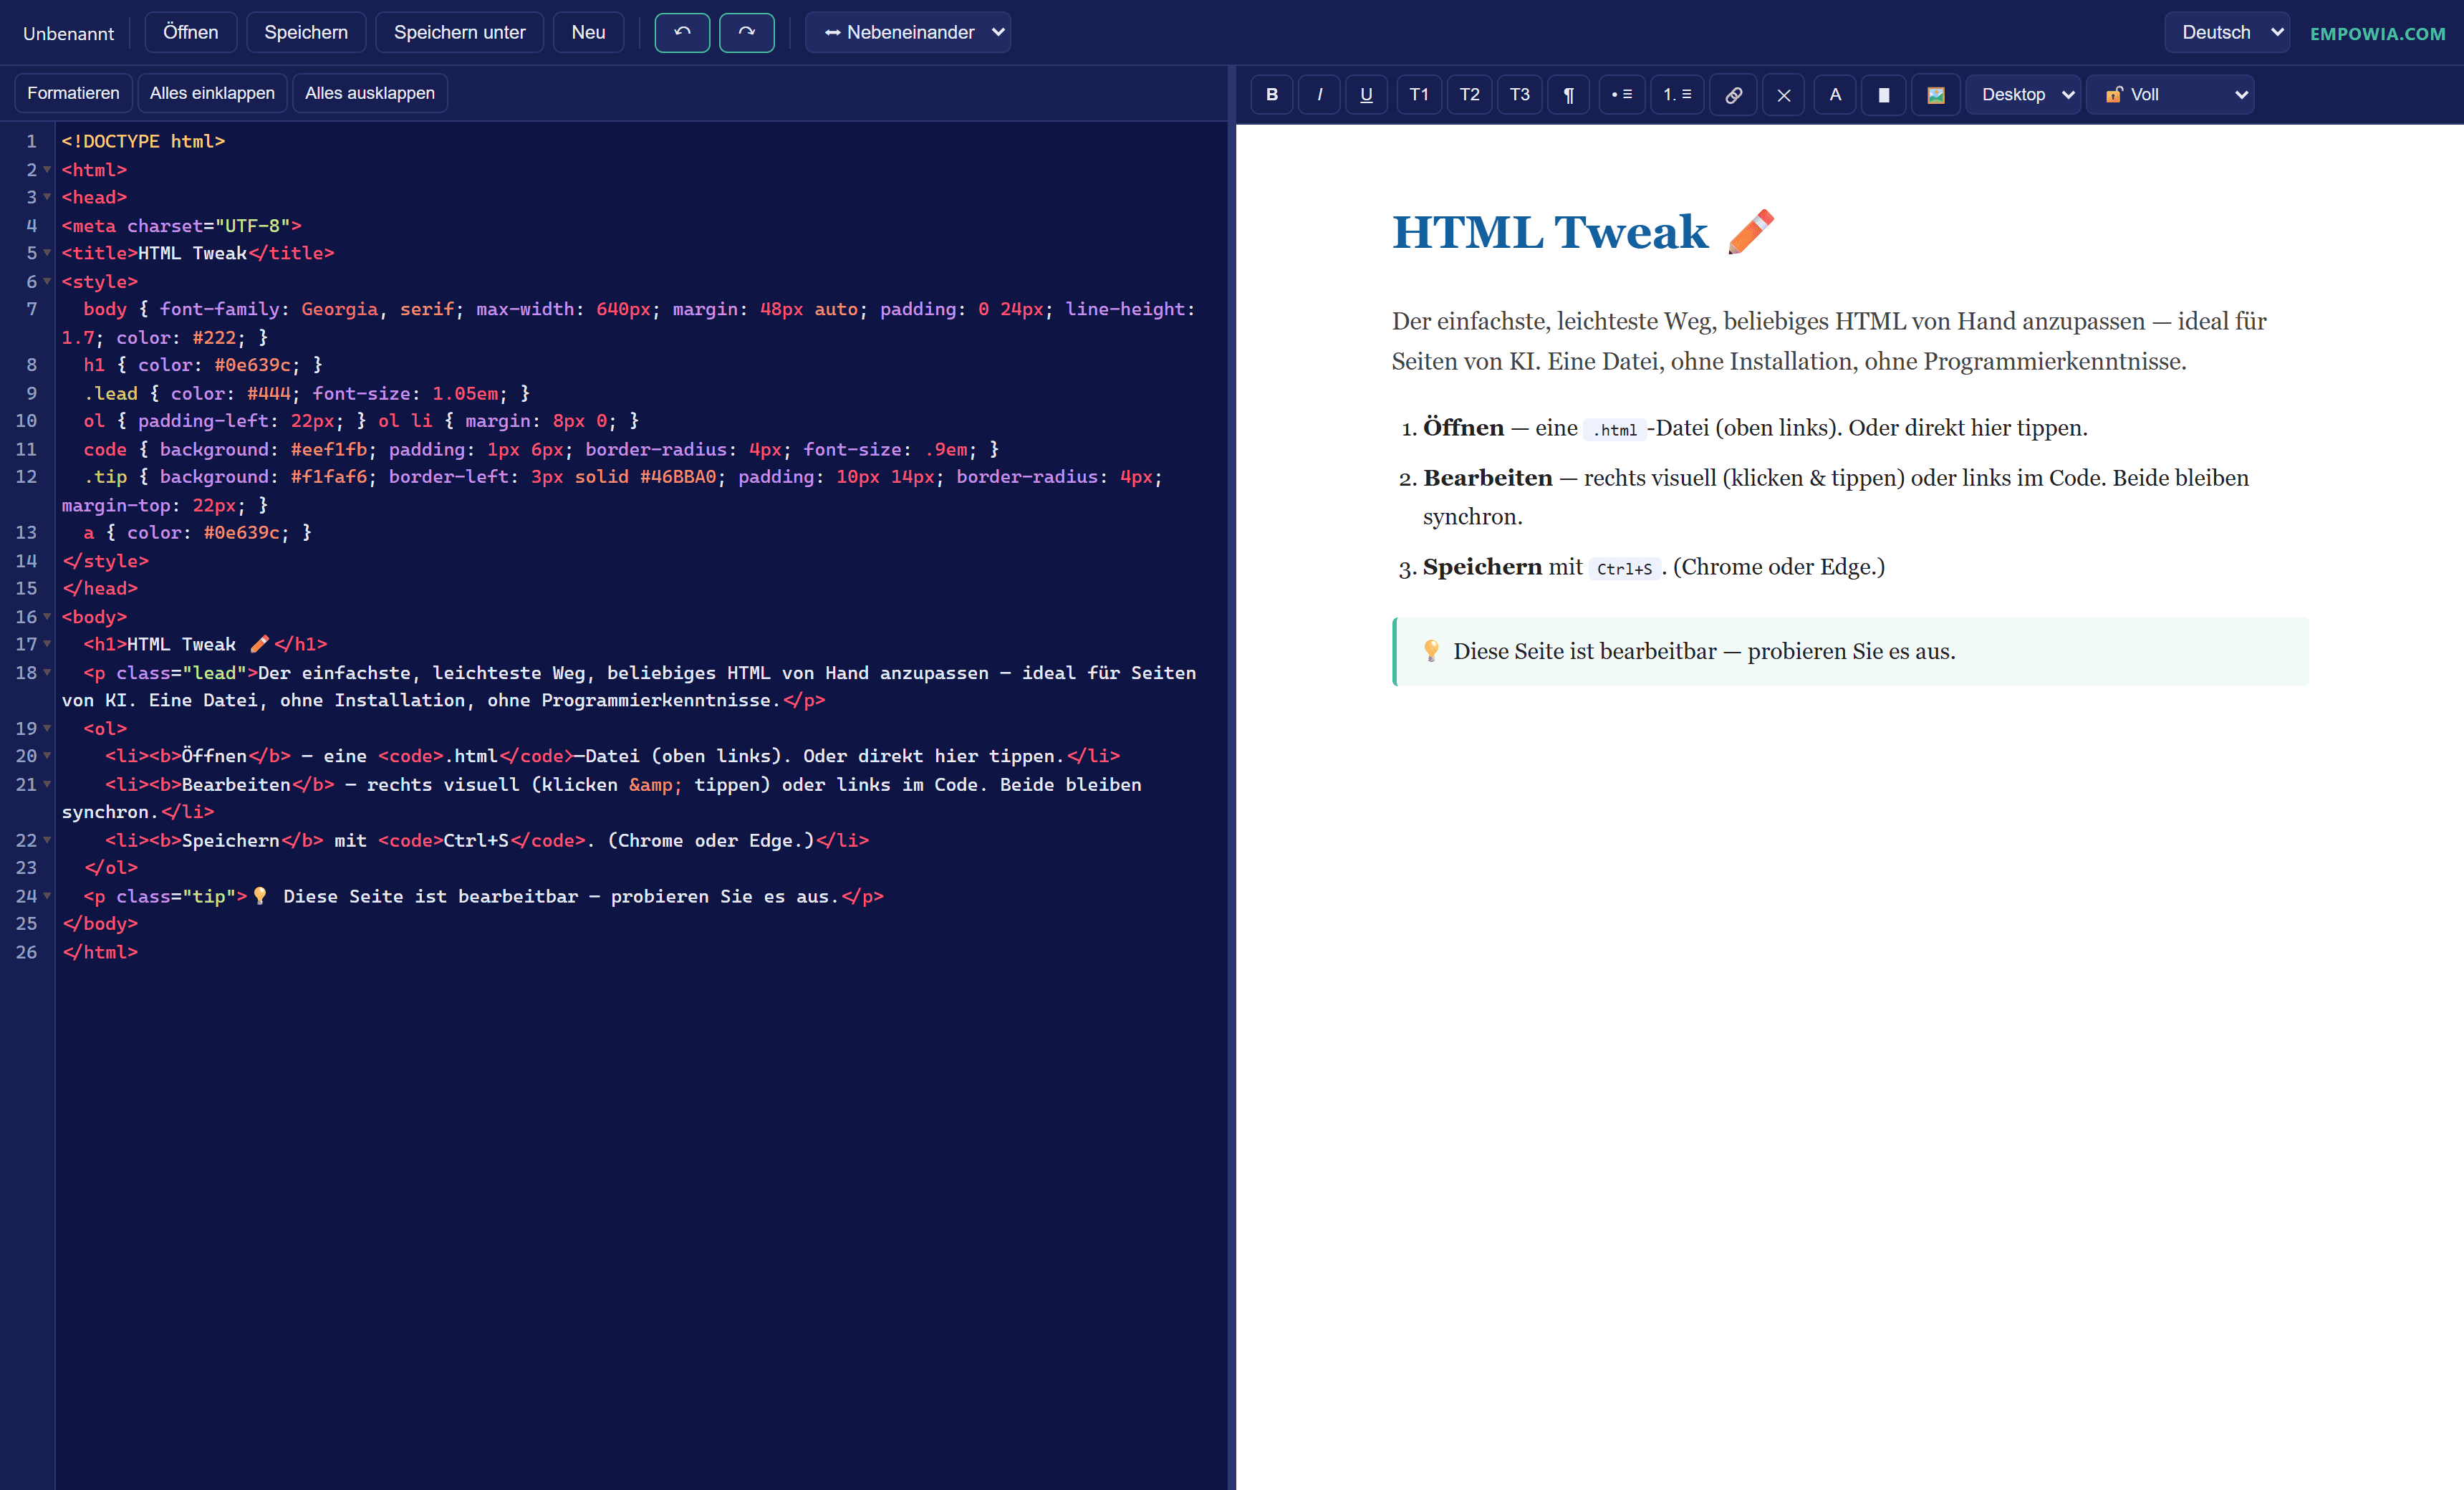Click the HTML Tweak heading in preview
Screen dimensions: 2464x1490
[1549, 232]
